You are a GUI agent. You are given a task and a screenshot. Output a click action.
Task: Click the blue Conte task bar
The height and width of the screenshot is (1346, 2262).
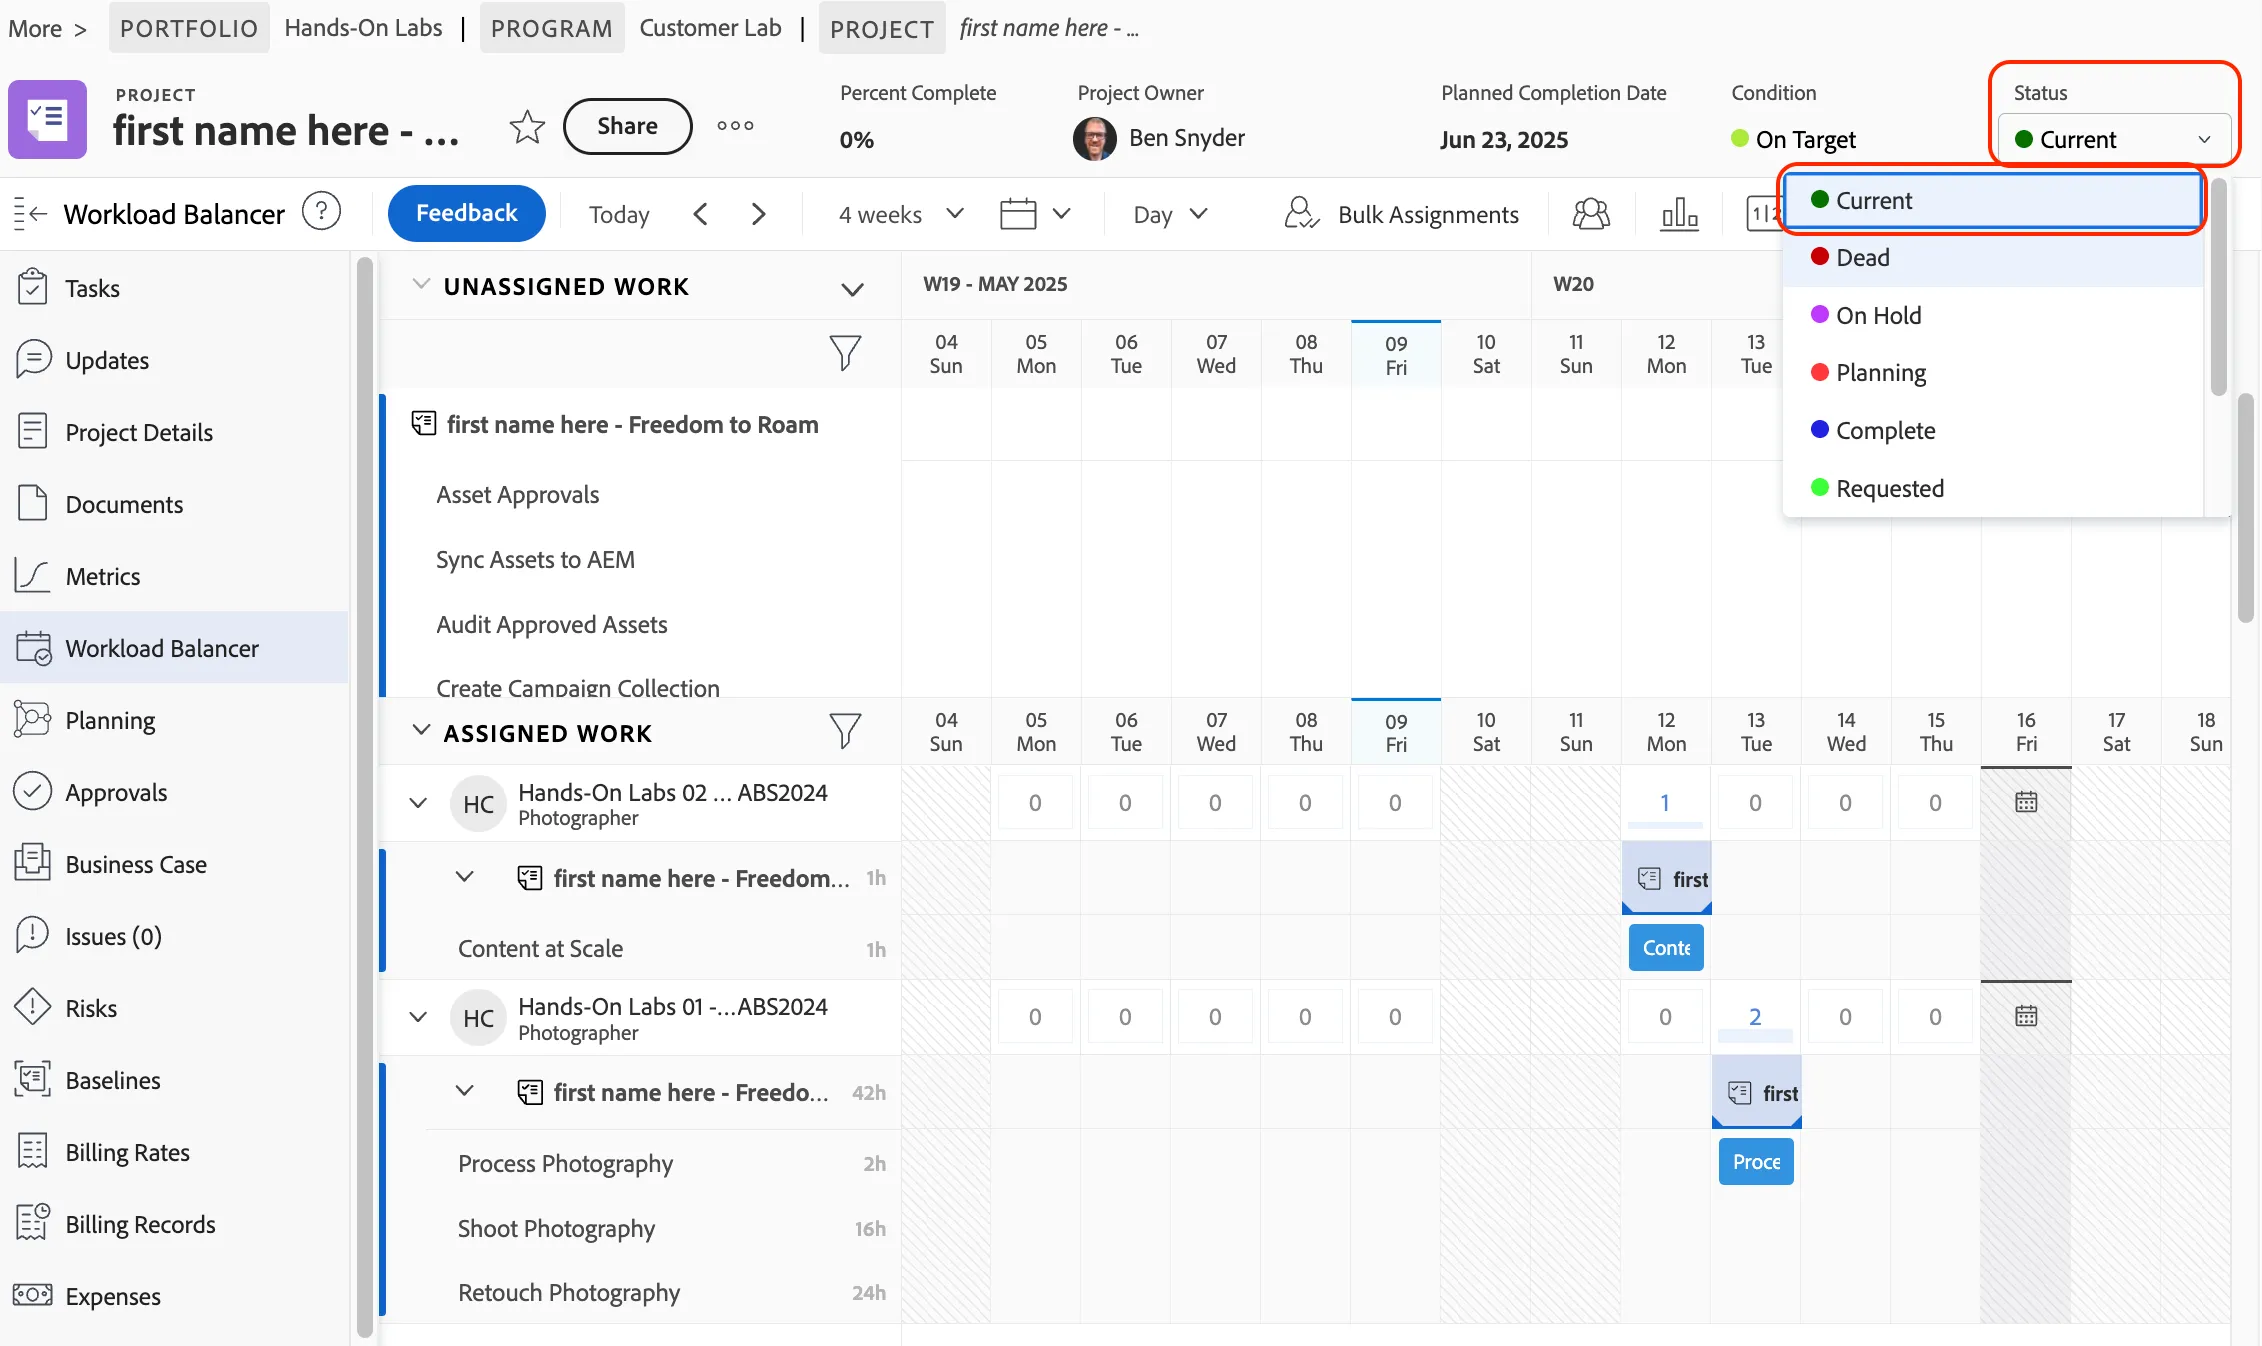pyautogui.click(x=1666, y=947)
